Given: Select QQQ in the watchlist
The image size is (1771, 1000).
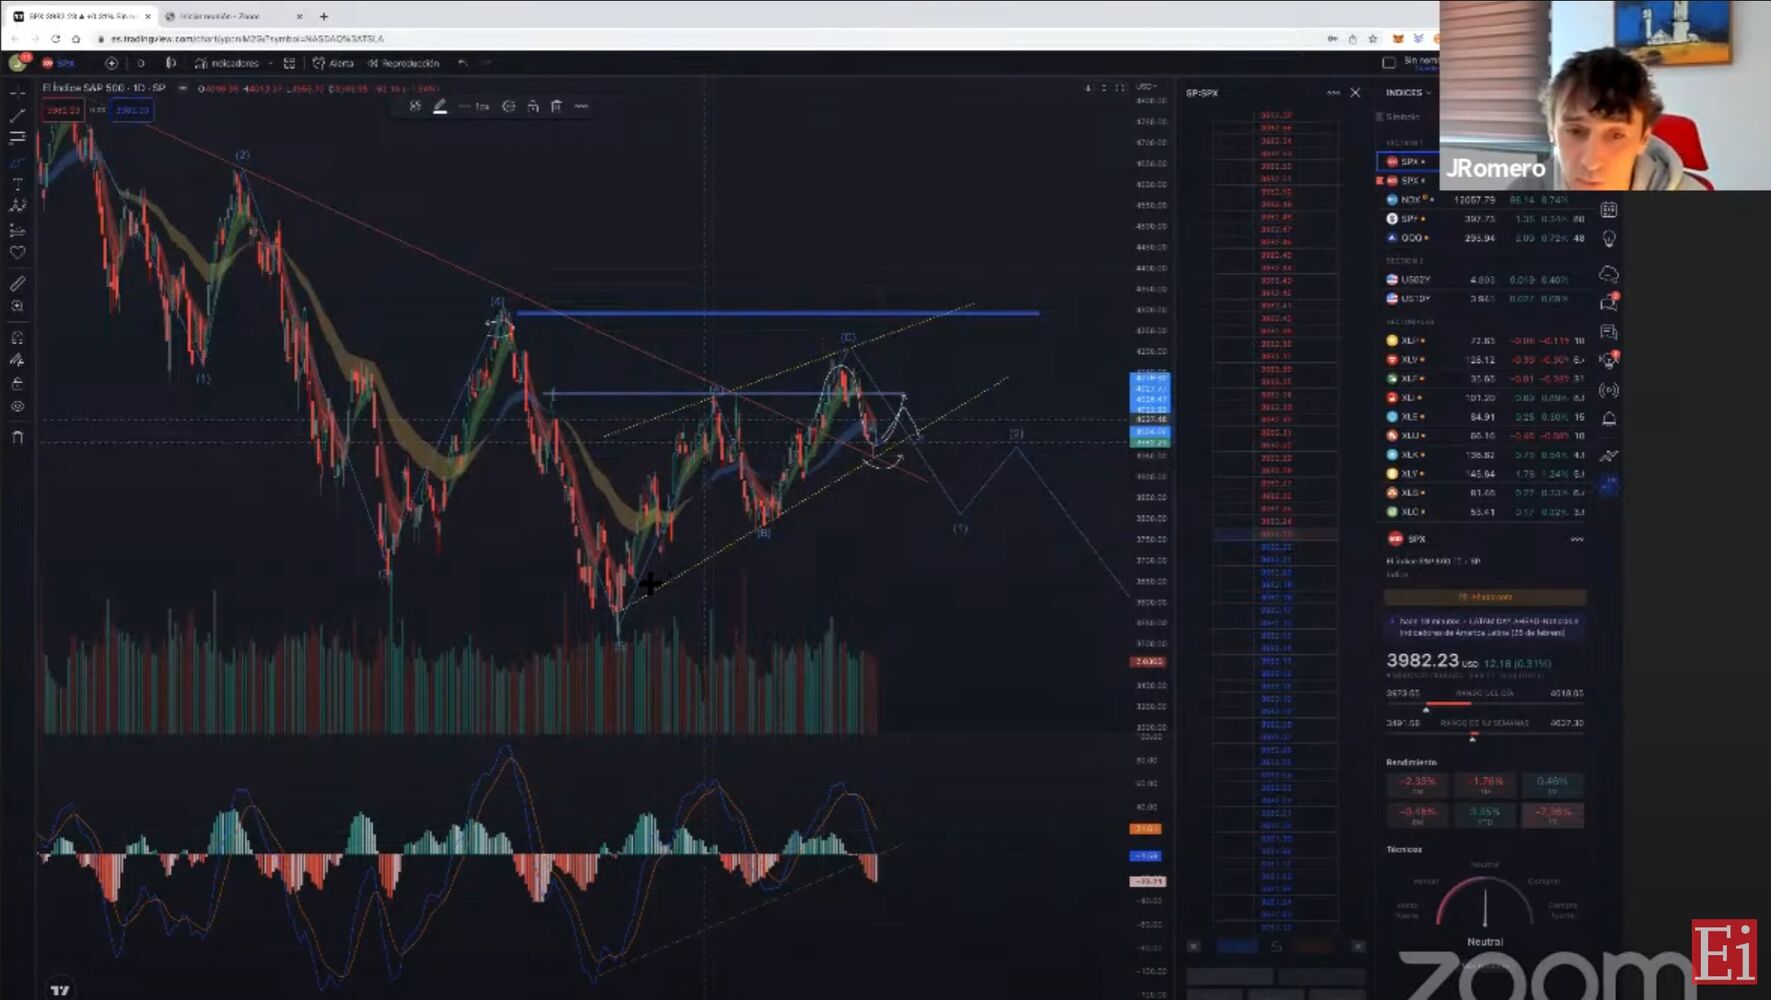Looking at the screenshot, I should pos(1484,238).
